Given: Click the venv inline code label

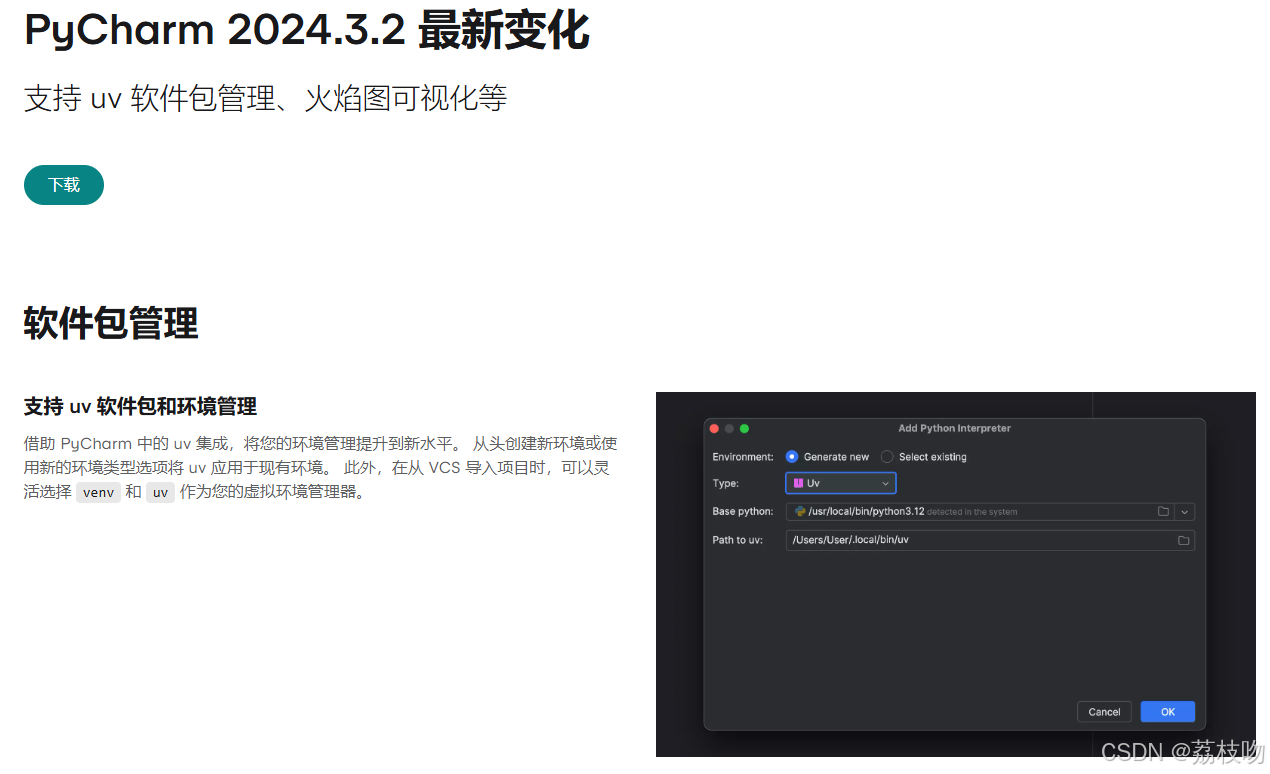Looking at the screenshot, I should [x=98, y=492].
